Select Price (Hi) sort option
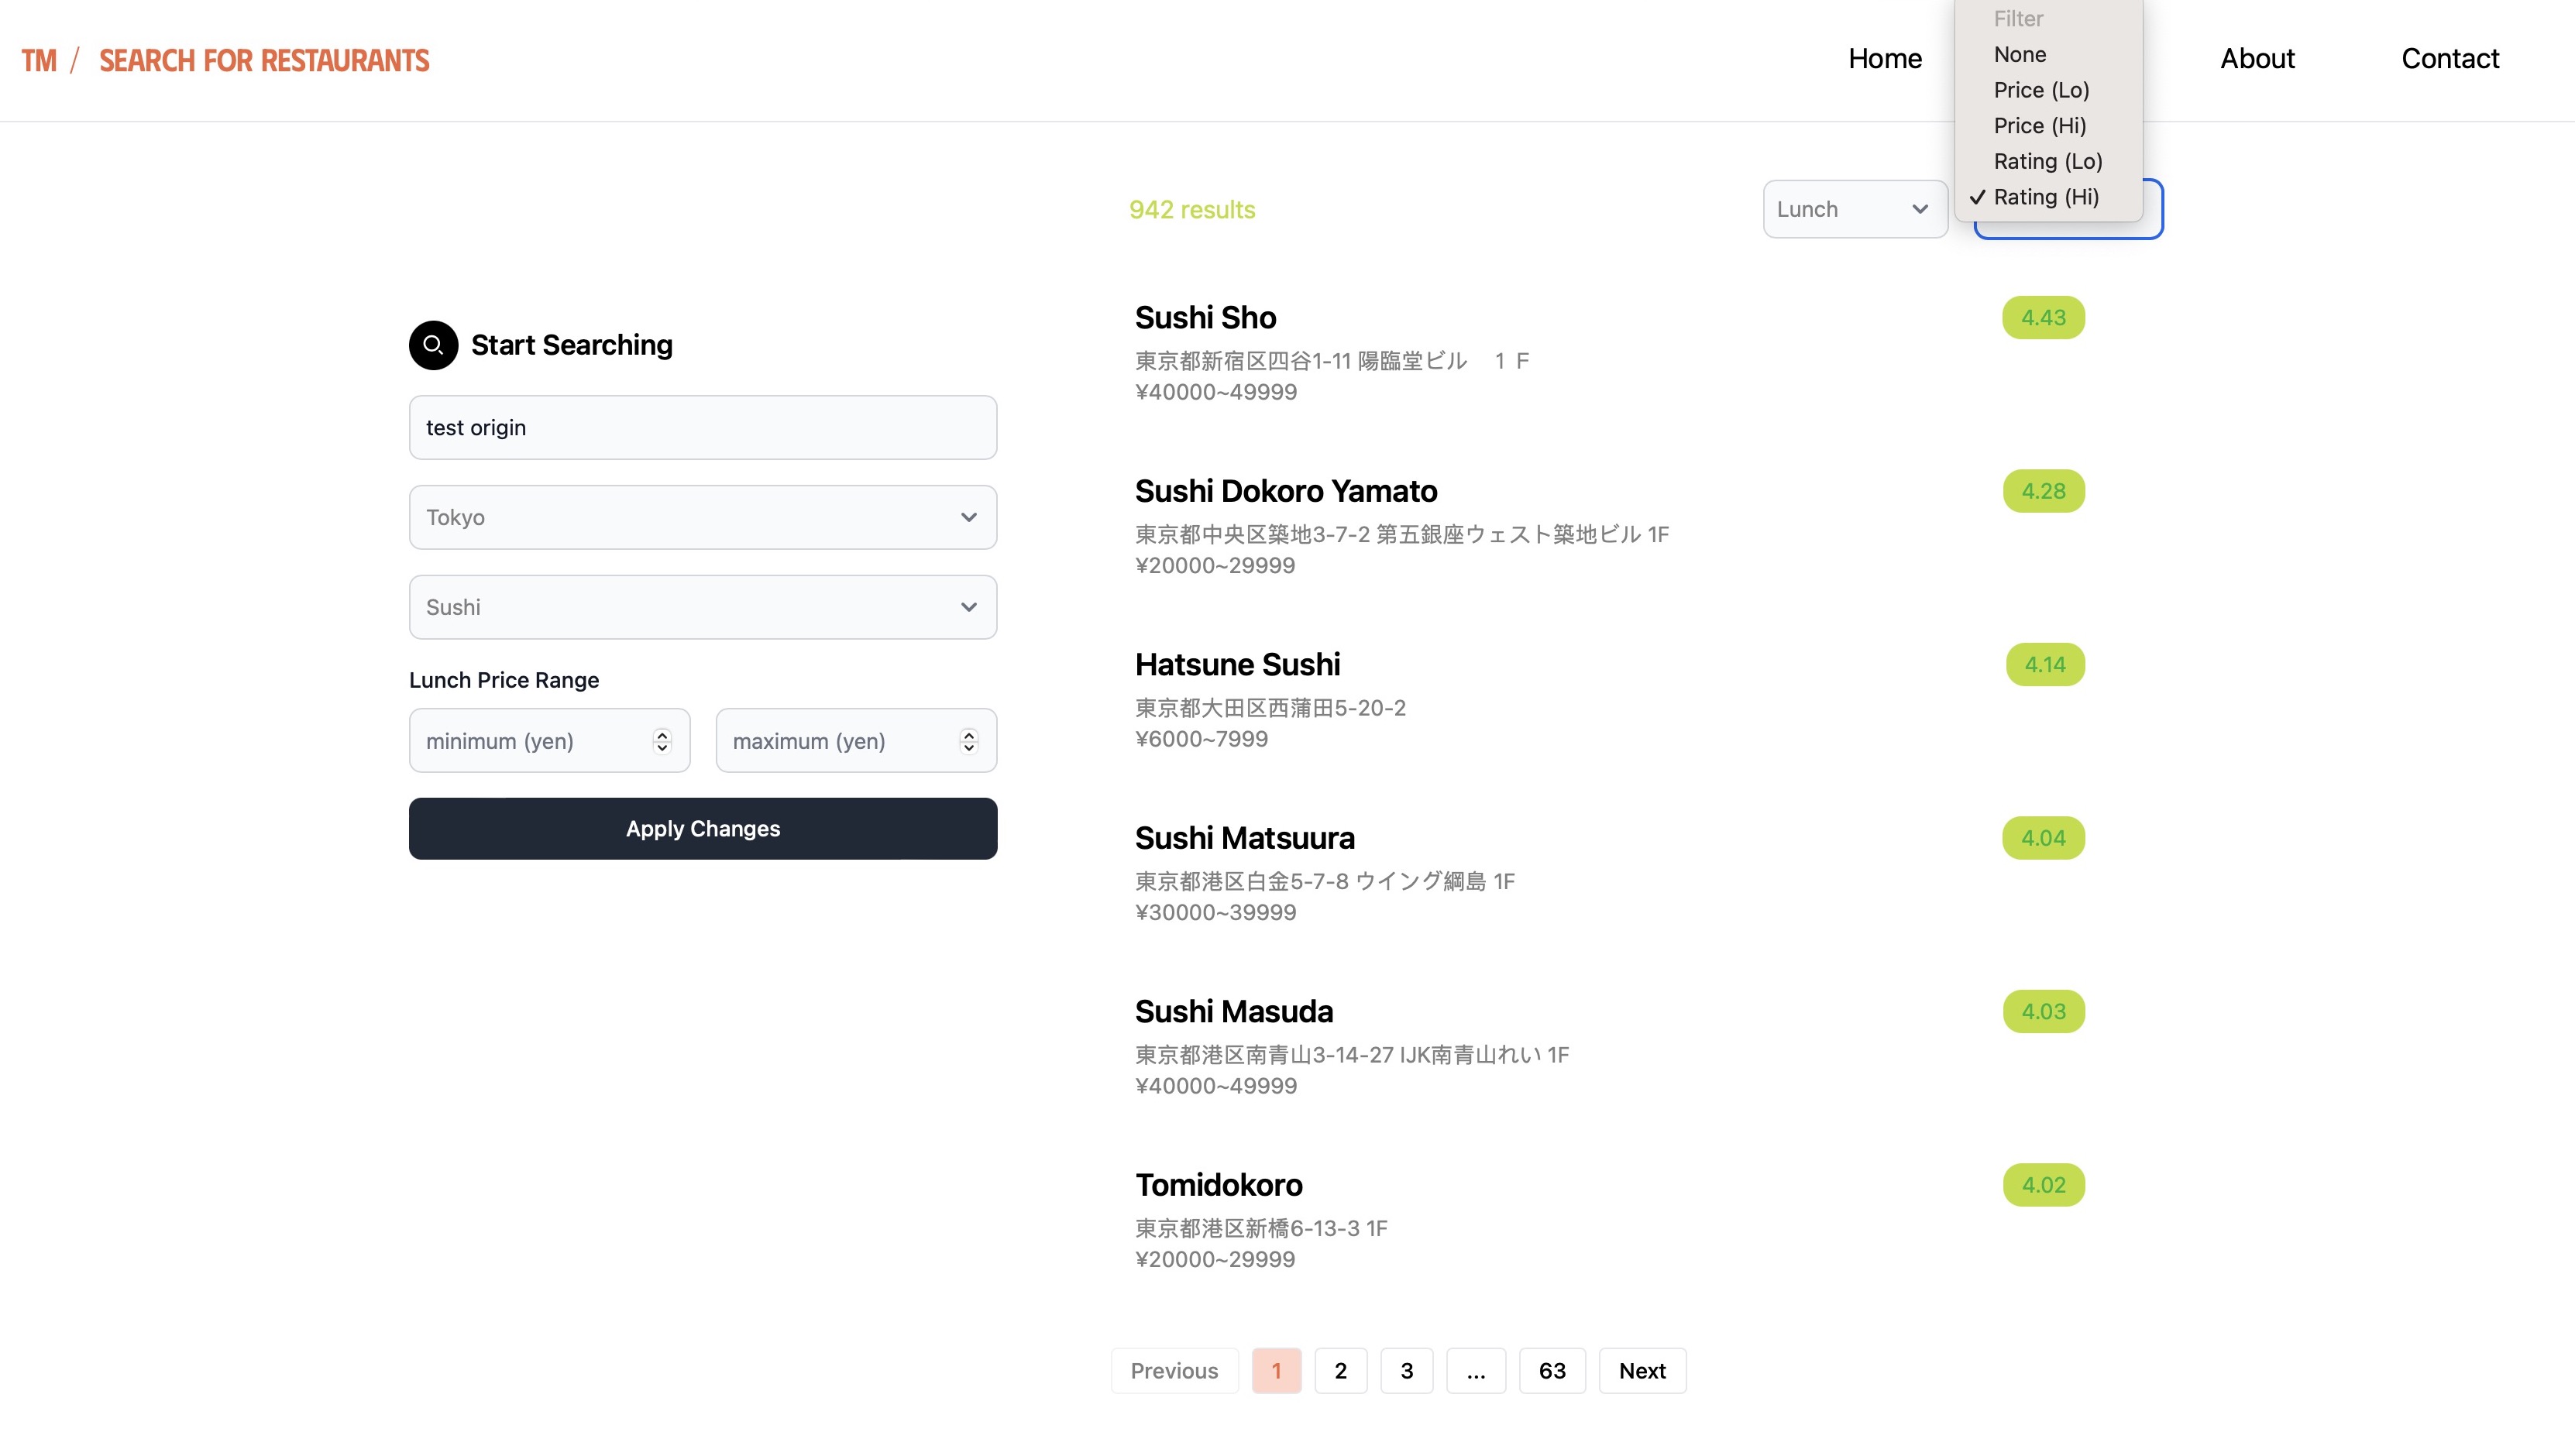 [x=2039, y=126]
